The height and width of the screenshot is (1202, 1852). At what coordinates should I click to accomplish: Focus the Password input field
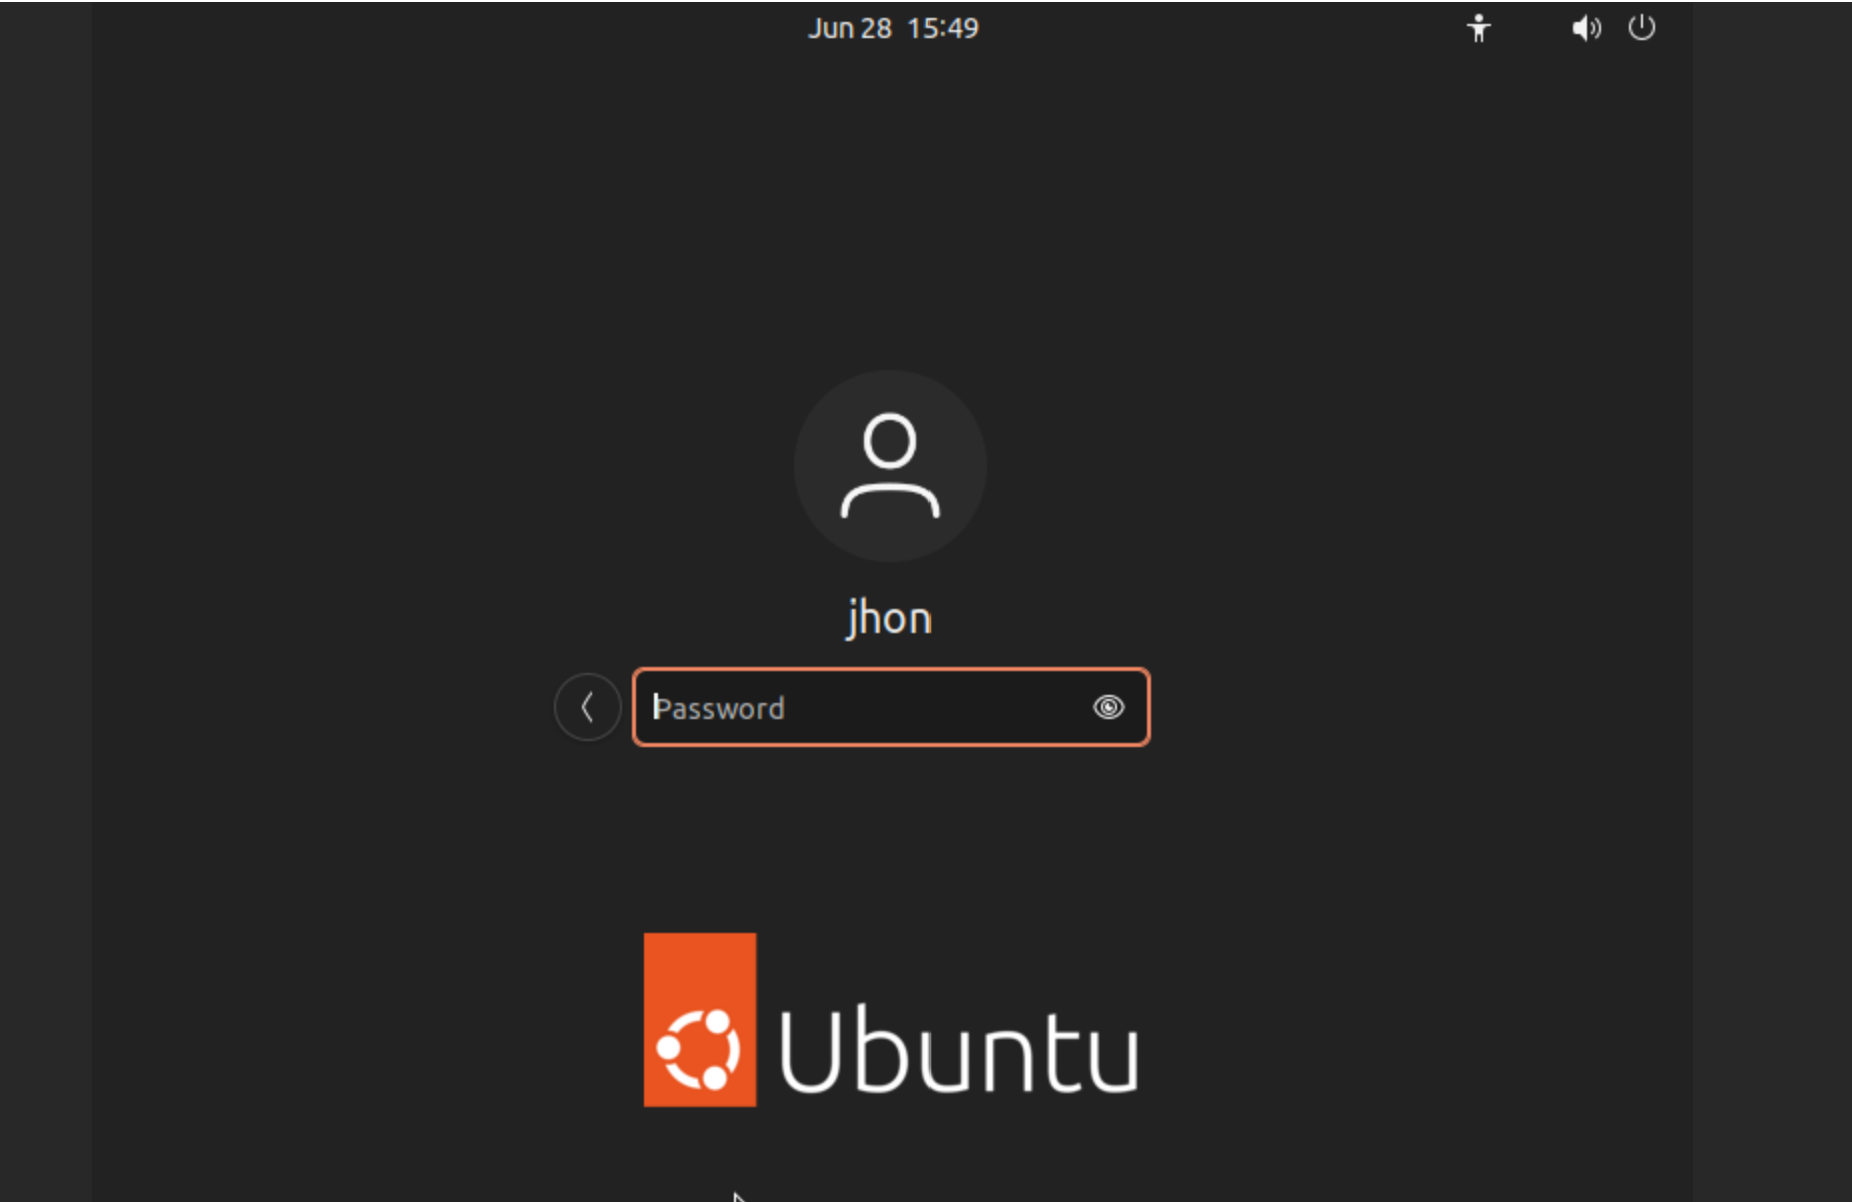[891, 707]
